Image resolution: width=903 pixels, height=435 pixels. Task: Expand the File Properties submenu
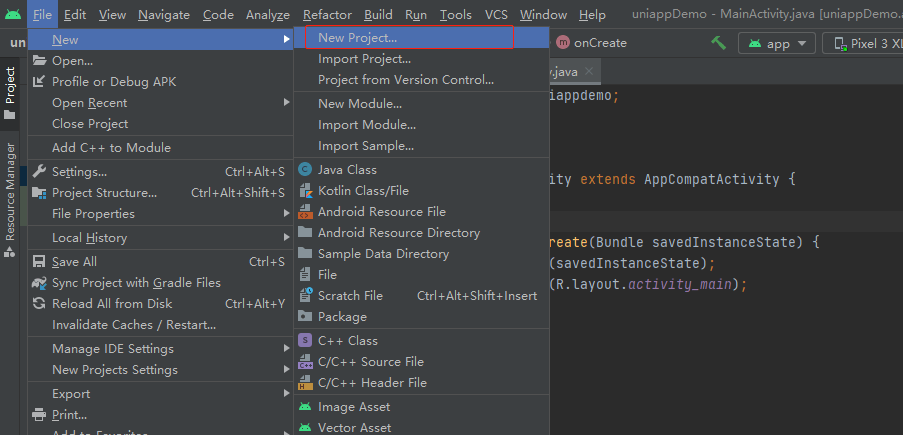point(287,214)
